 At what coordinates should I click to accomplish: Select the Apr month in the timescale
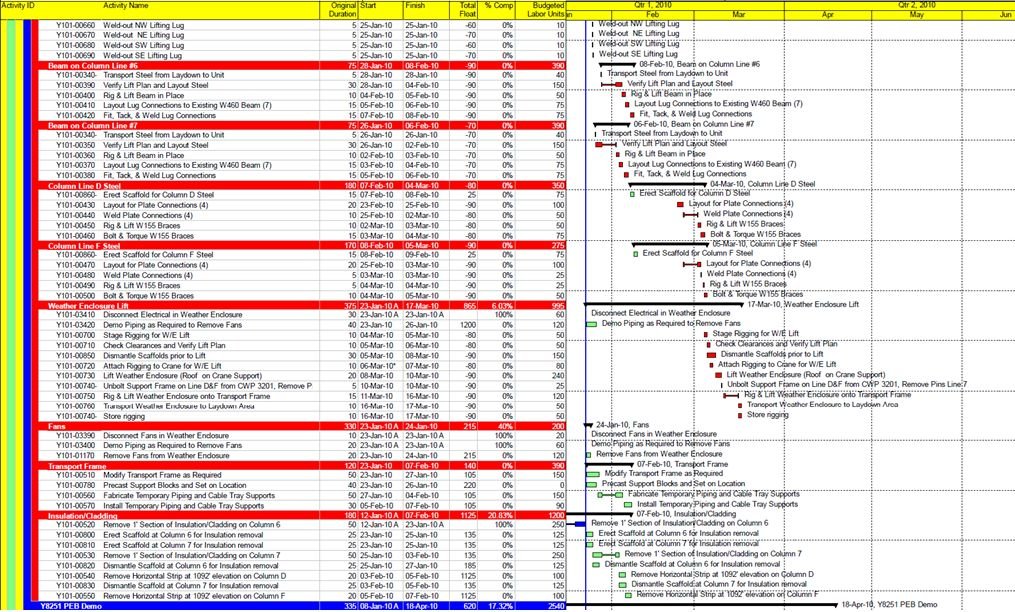click(x=827, y=14)
